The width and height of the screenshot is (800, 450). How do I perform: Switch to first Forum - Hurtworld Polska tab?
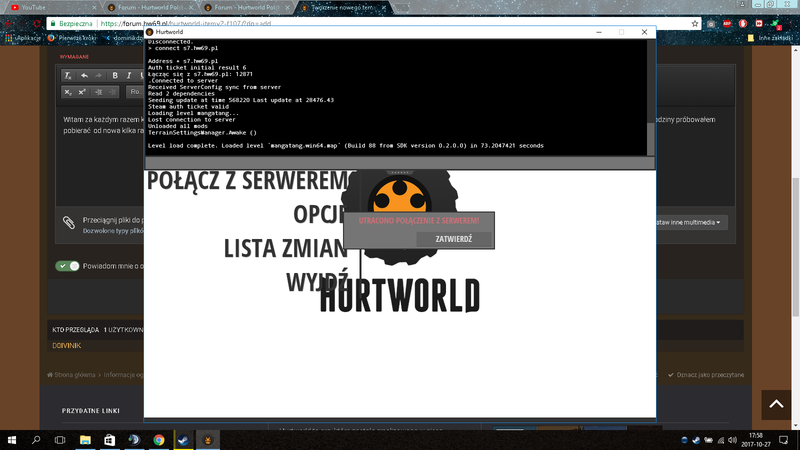tap(151, 8)
